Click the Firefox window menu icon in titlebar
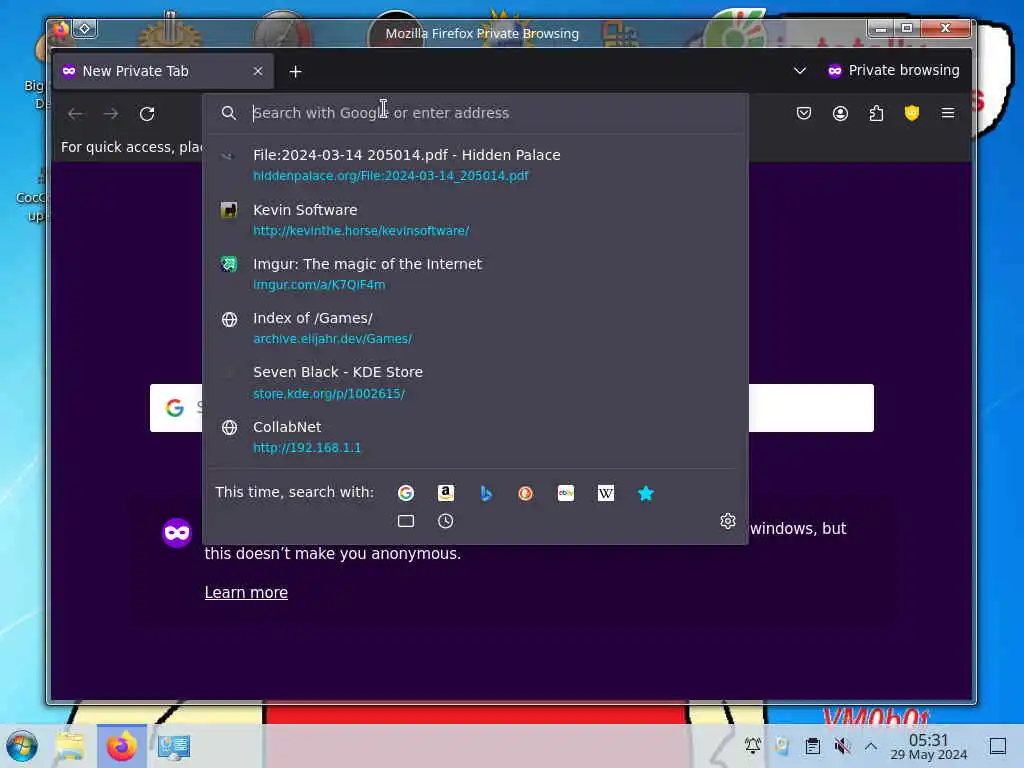 point(61,29)
